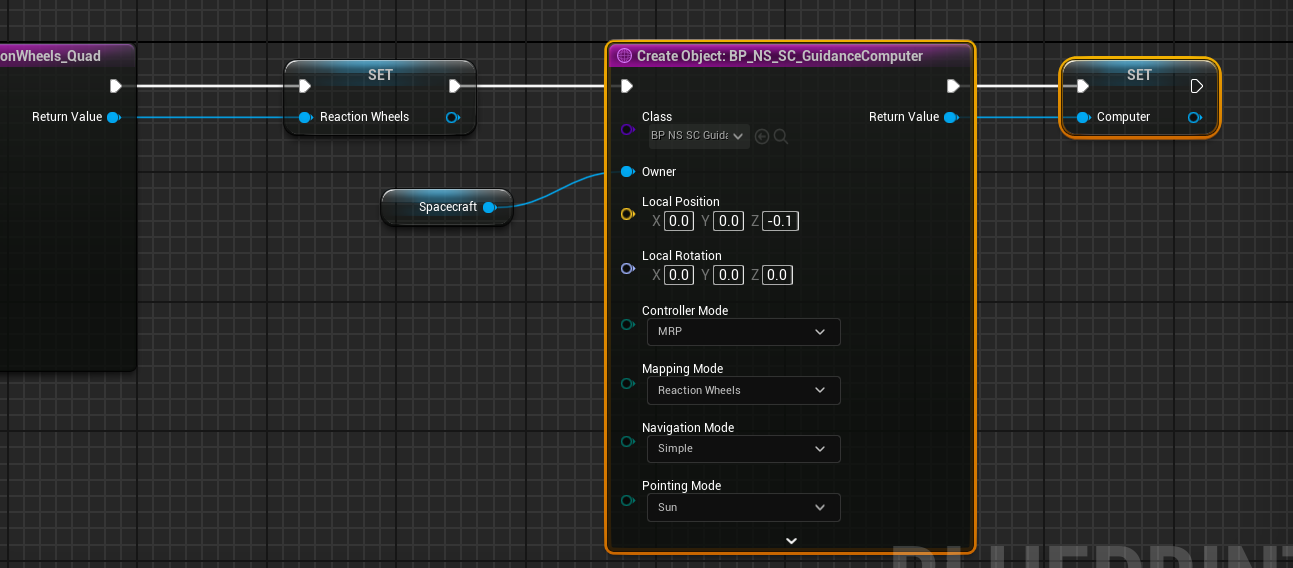The width and height of the screenshot is (1293, 568).
Task: Click the Browse magnifier icon beside Class
Action: click(781, 136)
